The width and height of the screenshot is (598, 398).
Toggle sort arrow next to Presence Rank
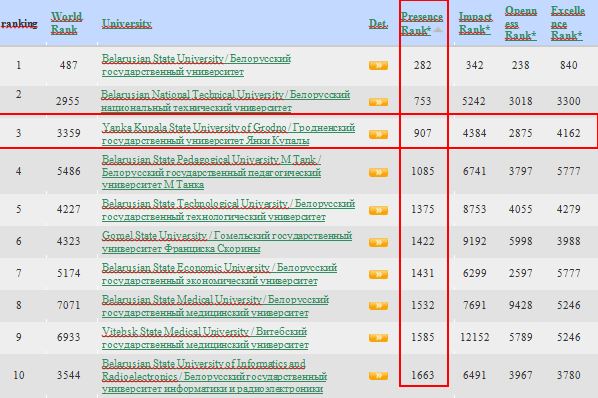click(438, 29)
